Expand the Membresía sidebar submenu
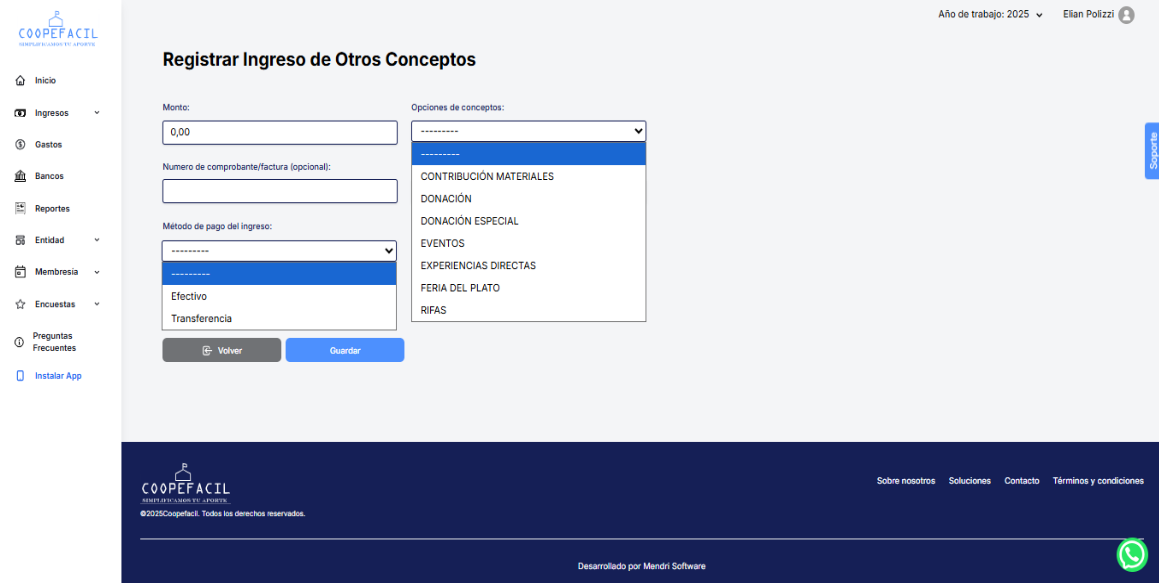 click(97, 272)
